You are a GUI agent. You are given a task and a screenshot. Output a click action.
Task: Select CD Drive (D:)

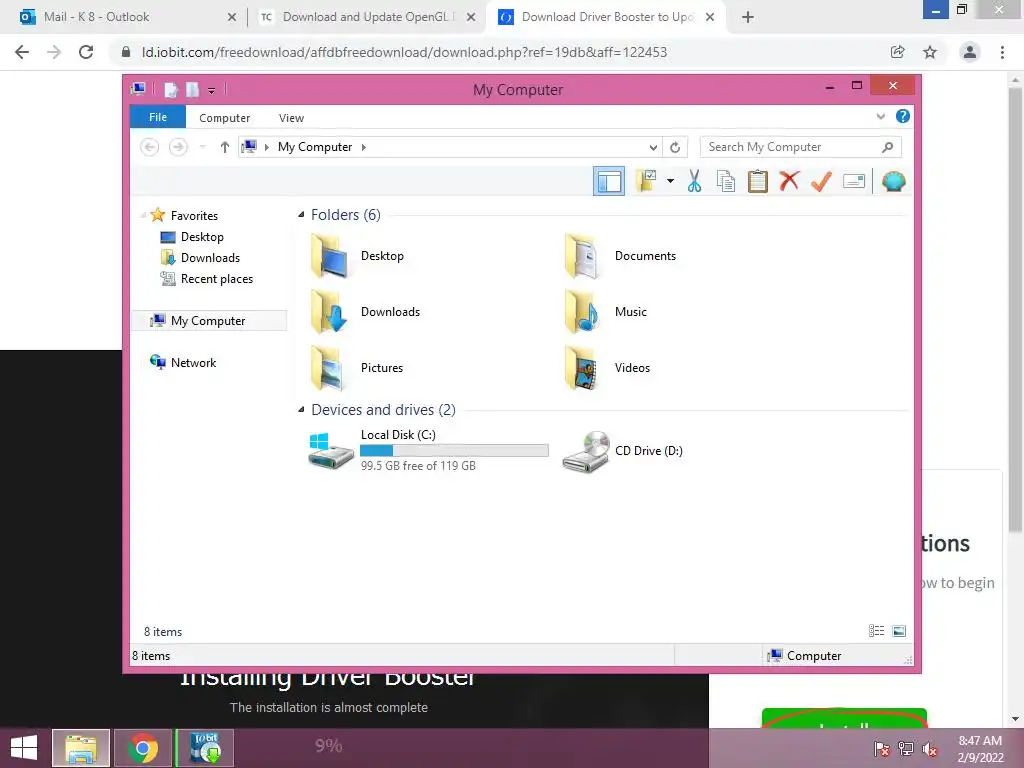622,451
